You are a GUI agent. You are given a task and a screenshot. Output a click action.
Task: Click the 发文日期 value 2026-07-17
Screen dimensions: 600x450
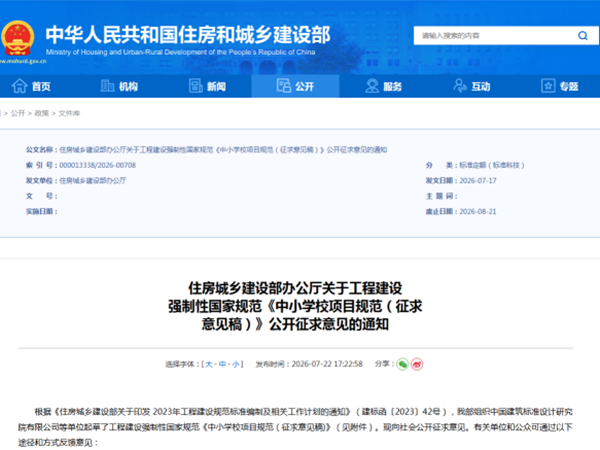(478, 181)
